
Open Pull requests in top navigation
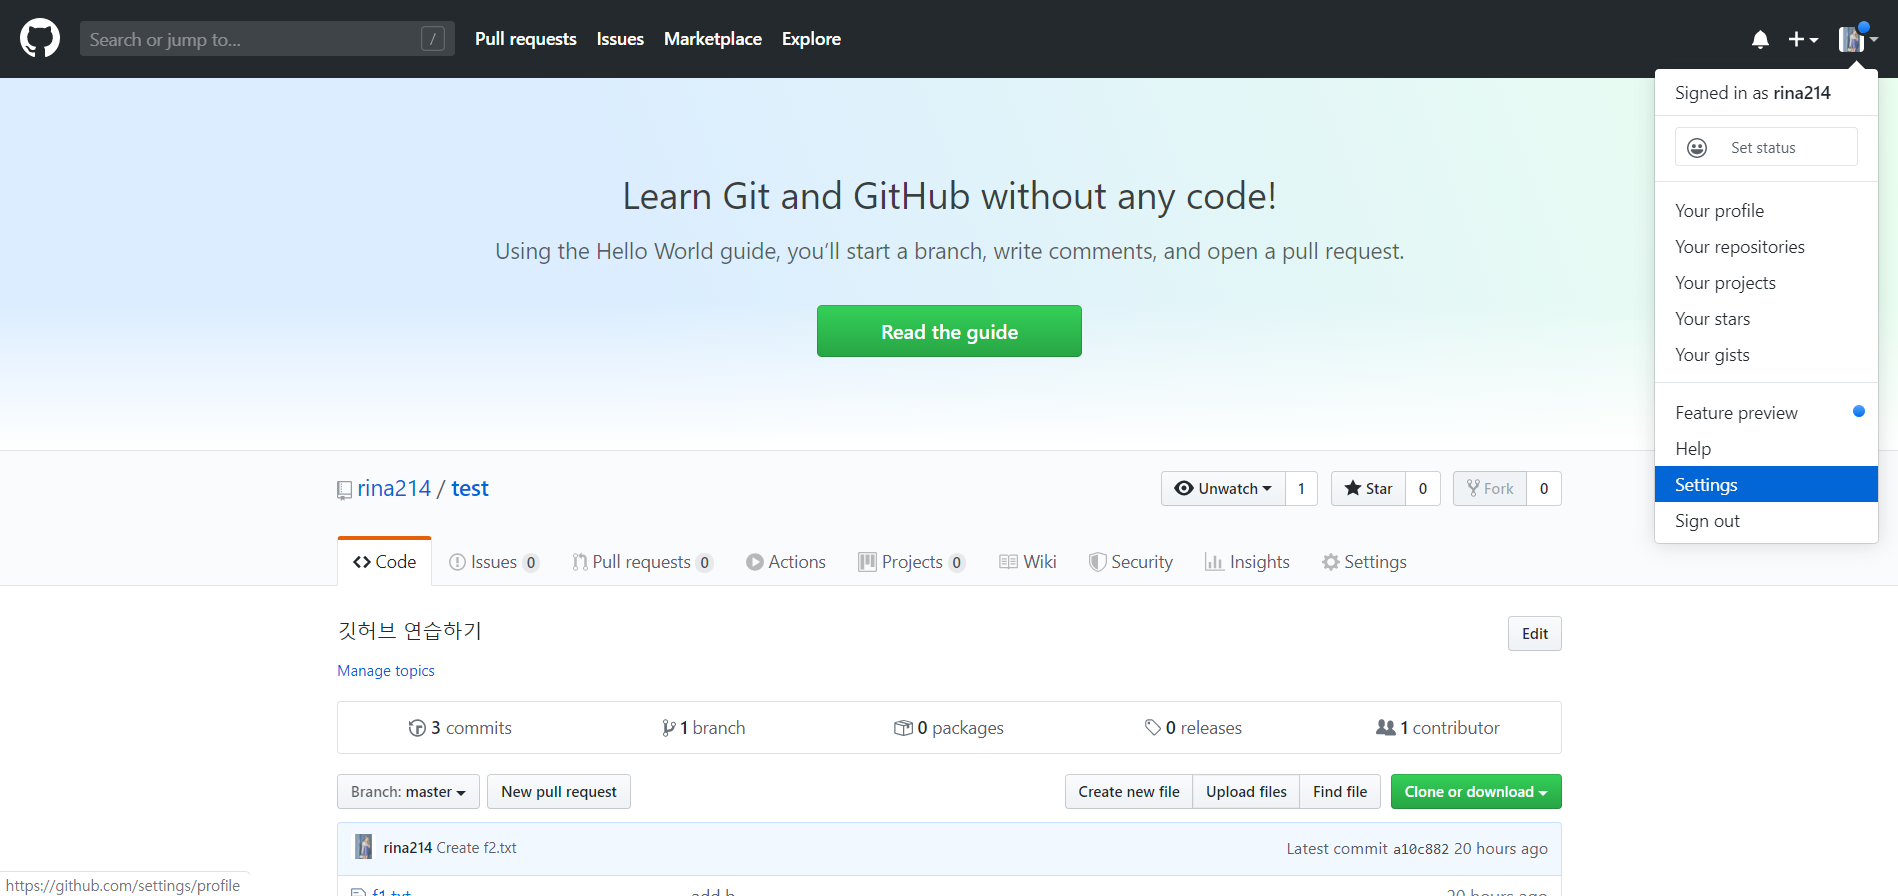click(525, 39)
